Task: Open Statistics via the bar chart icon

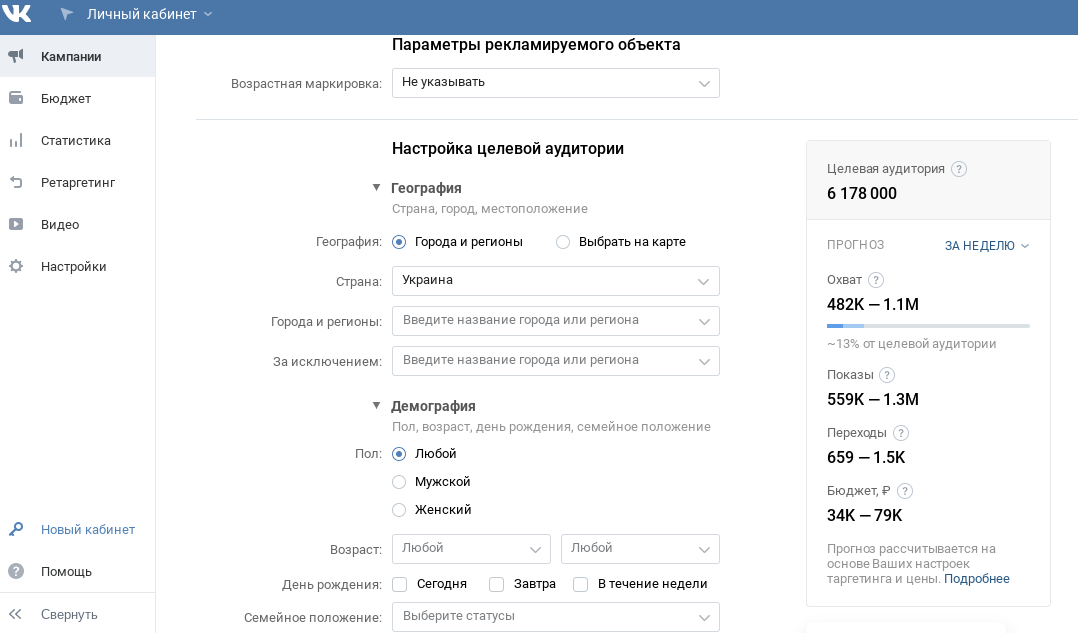Action: click(16, 141)
